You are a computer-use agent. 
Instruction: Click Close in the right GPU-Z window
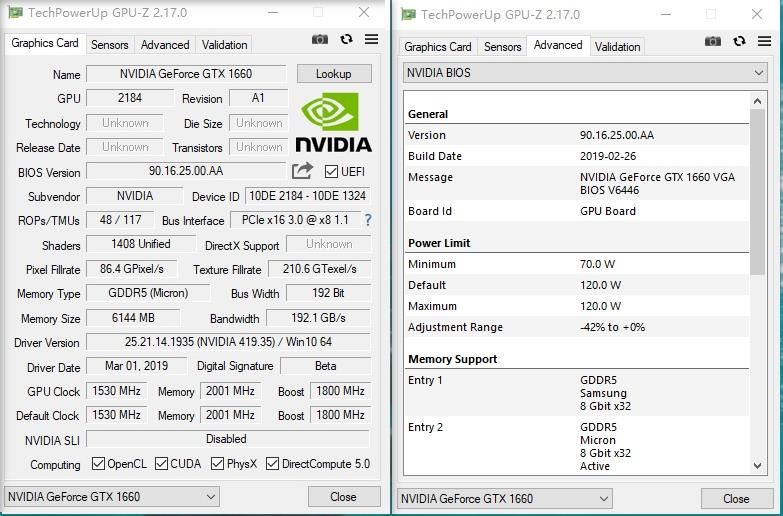pos(737,499)
